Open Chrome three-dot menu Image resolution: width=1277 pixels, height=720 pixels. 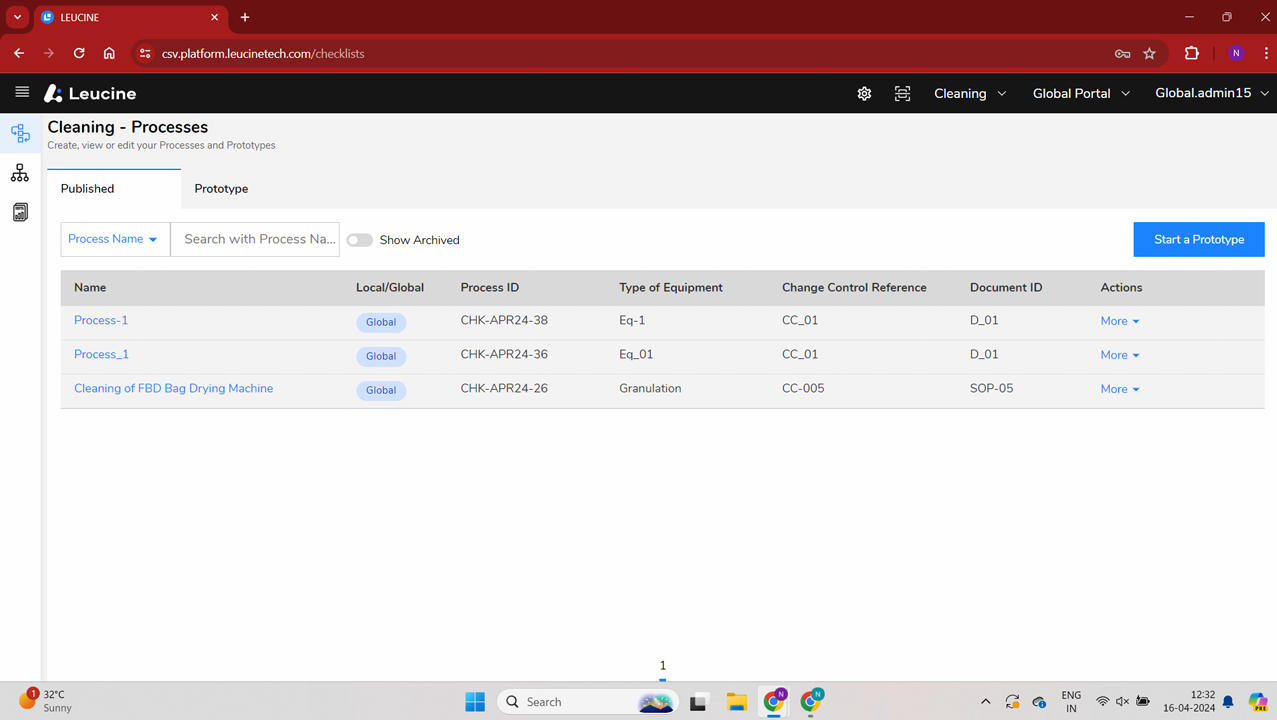(1266, 54)
